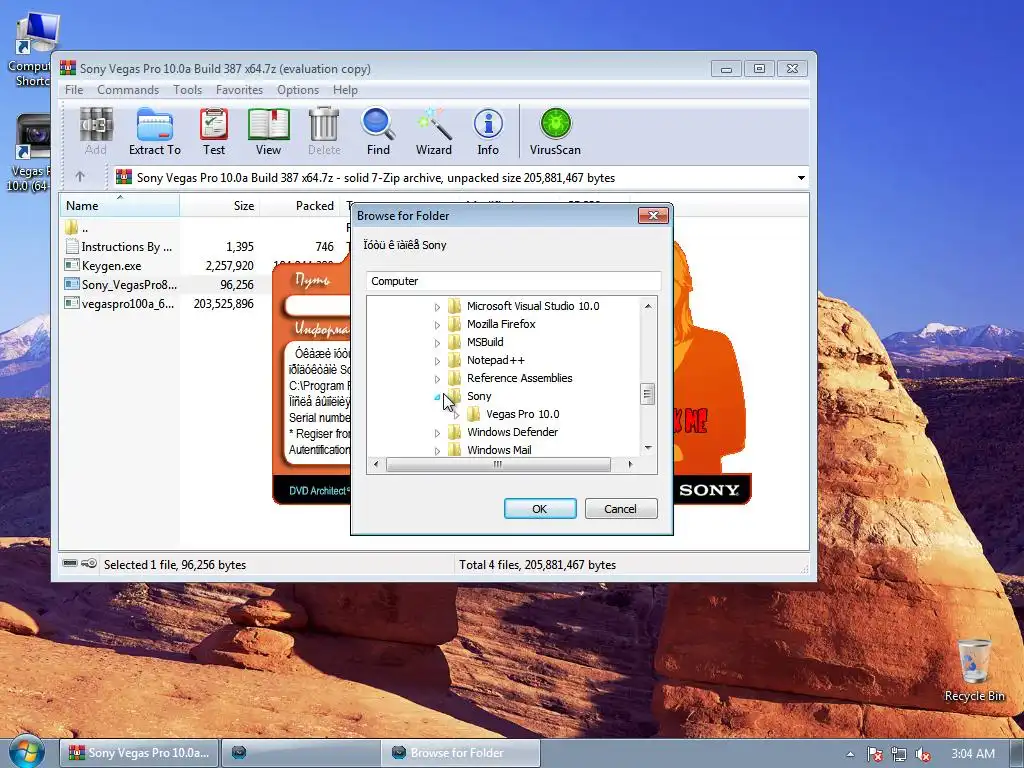Collapse the Sony tree node
The width and height of the screenshot is (1024, 768).
[437, 396]
